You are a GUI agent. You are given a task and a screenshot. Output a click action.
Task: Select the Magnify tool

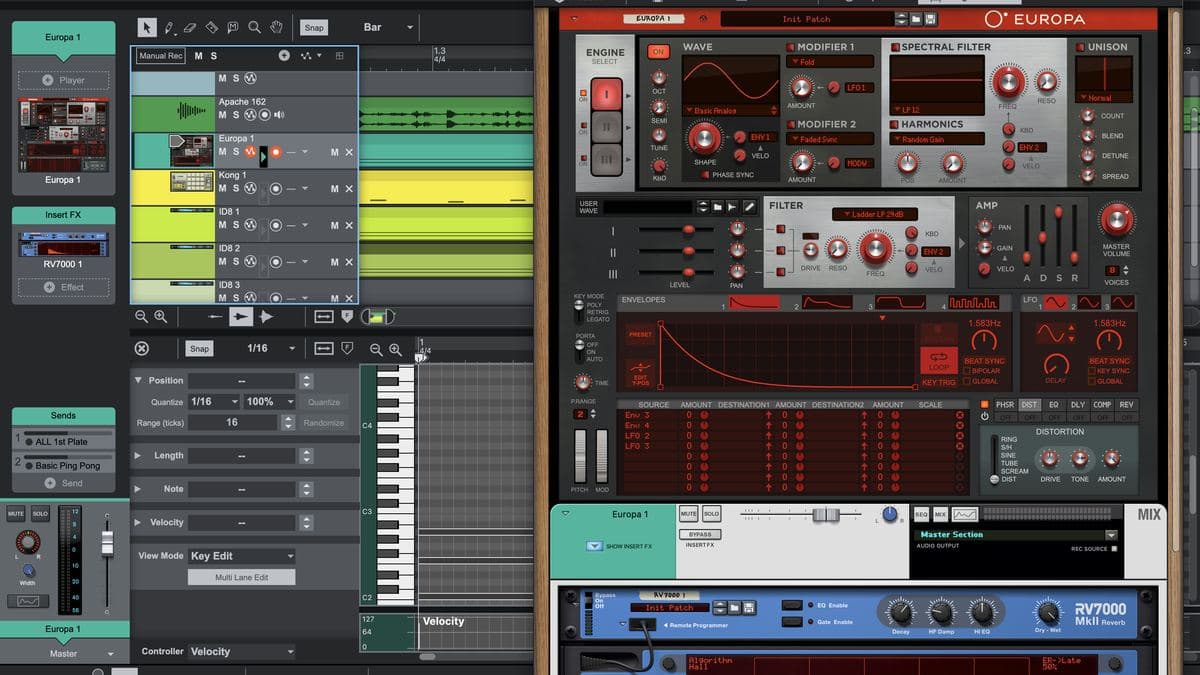point(254,27)
